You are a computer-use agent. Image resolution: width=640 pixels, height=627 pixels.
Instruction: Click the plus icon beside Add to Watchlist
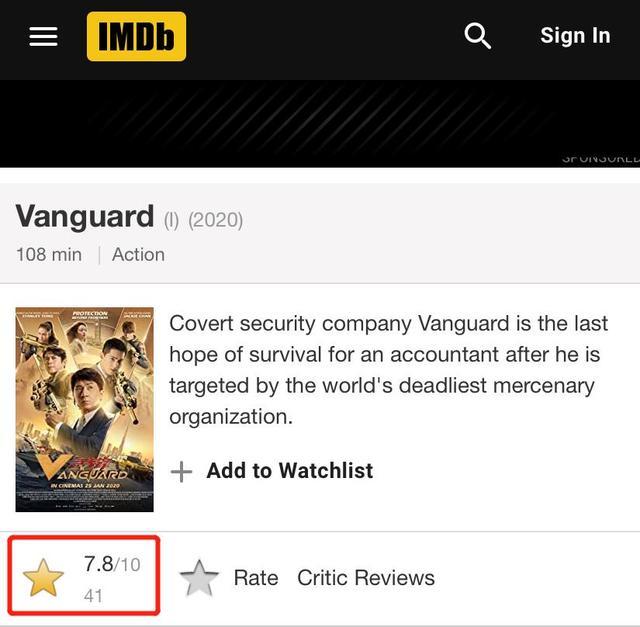tap(181, 472)
